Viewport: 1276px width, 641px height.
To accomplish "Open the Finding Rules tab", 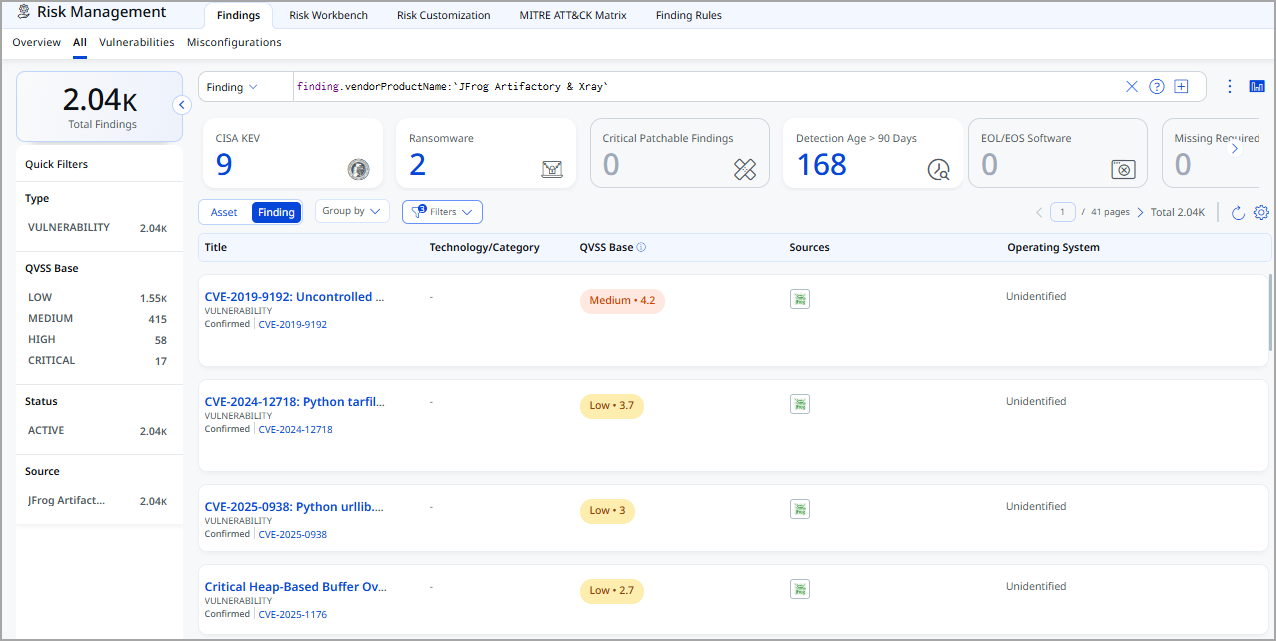I will tap(688, 15).
